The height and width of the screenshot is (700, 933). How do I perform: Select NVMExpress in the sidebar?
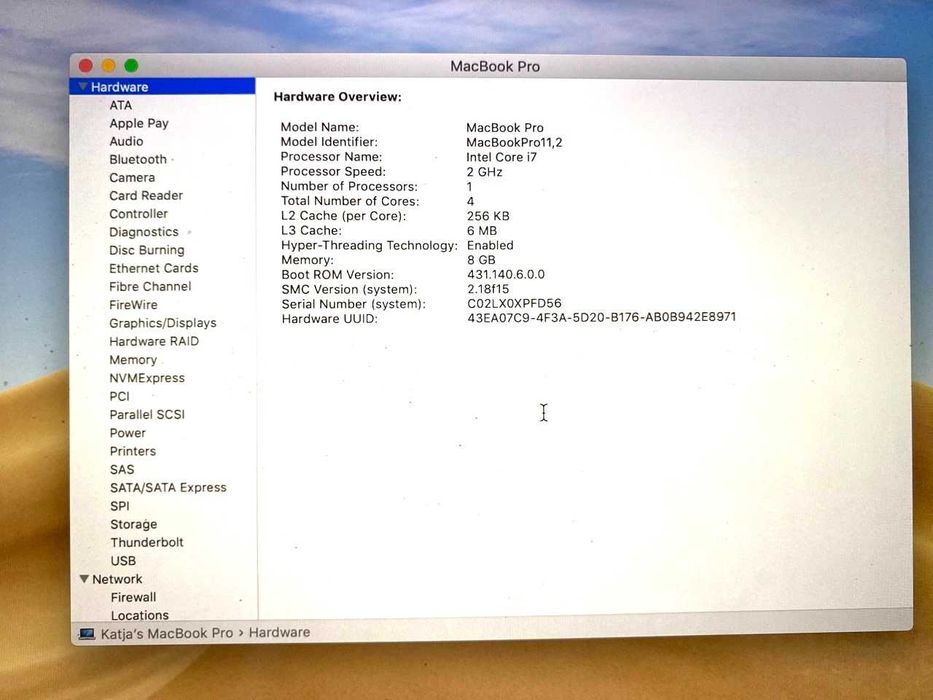pos(147,378)
